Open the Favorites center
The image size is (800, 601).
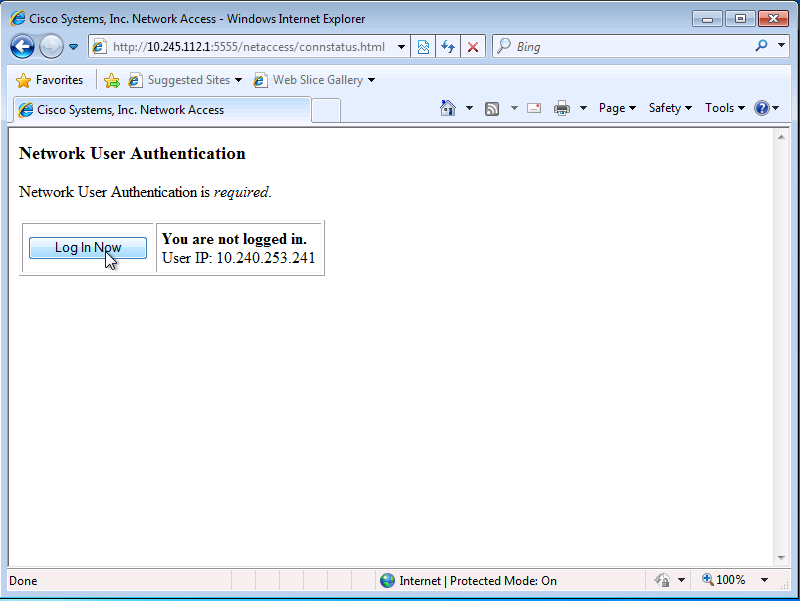pos(49,80)
